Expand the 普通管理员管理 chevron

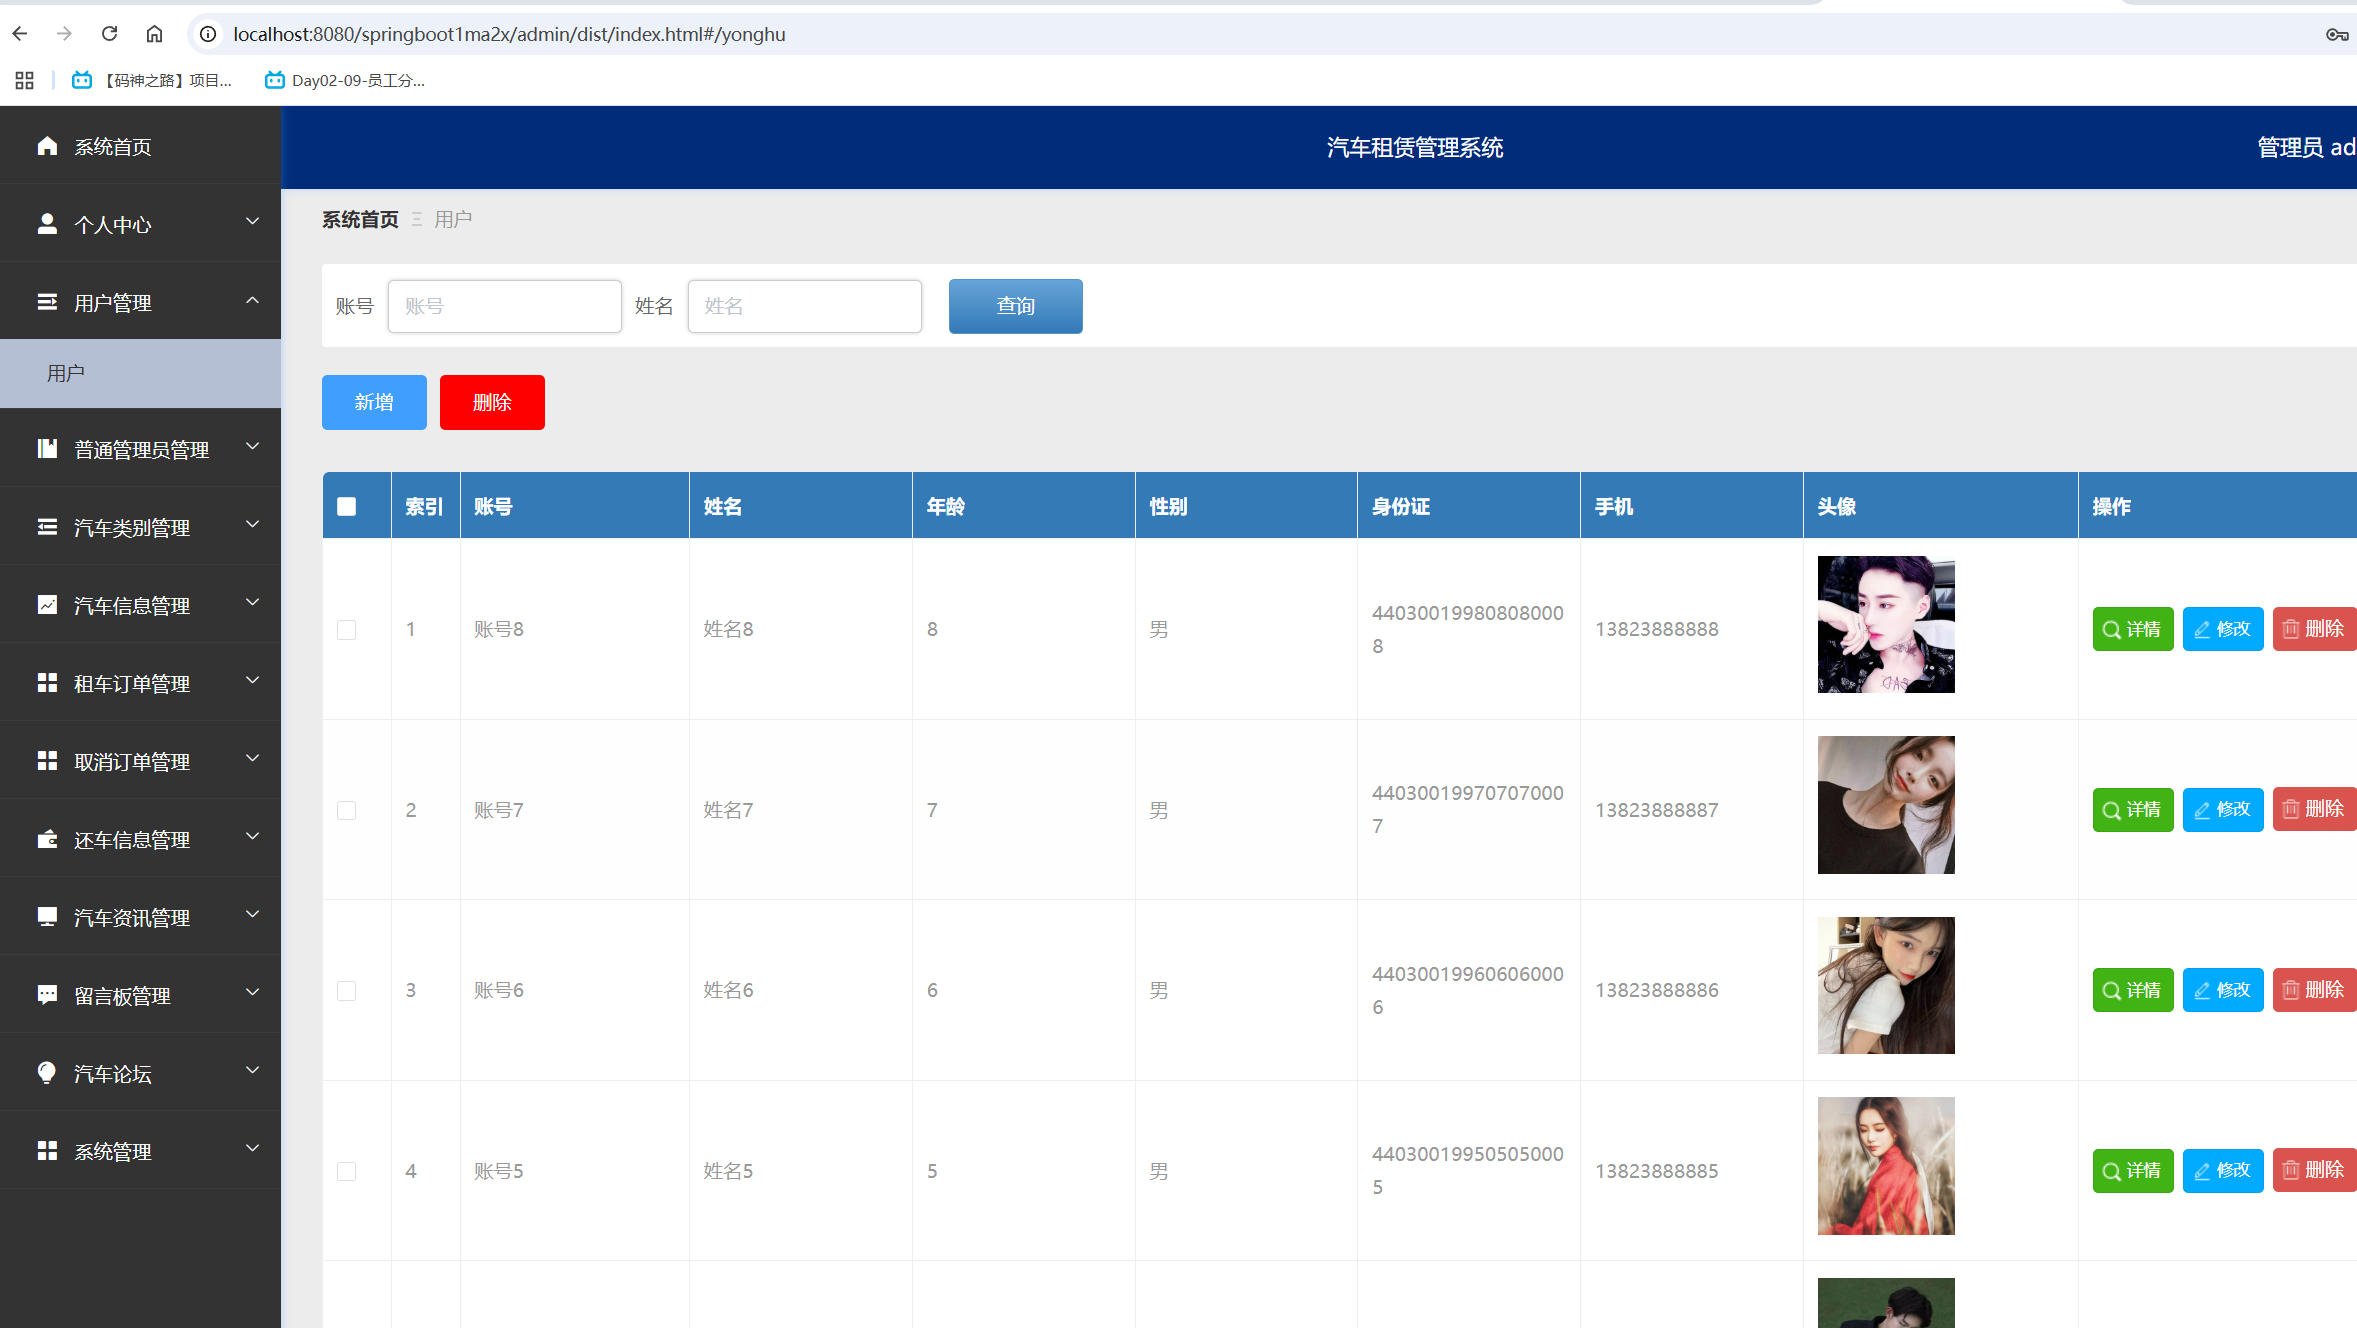point(253,446)
